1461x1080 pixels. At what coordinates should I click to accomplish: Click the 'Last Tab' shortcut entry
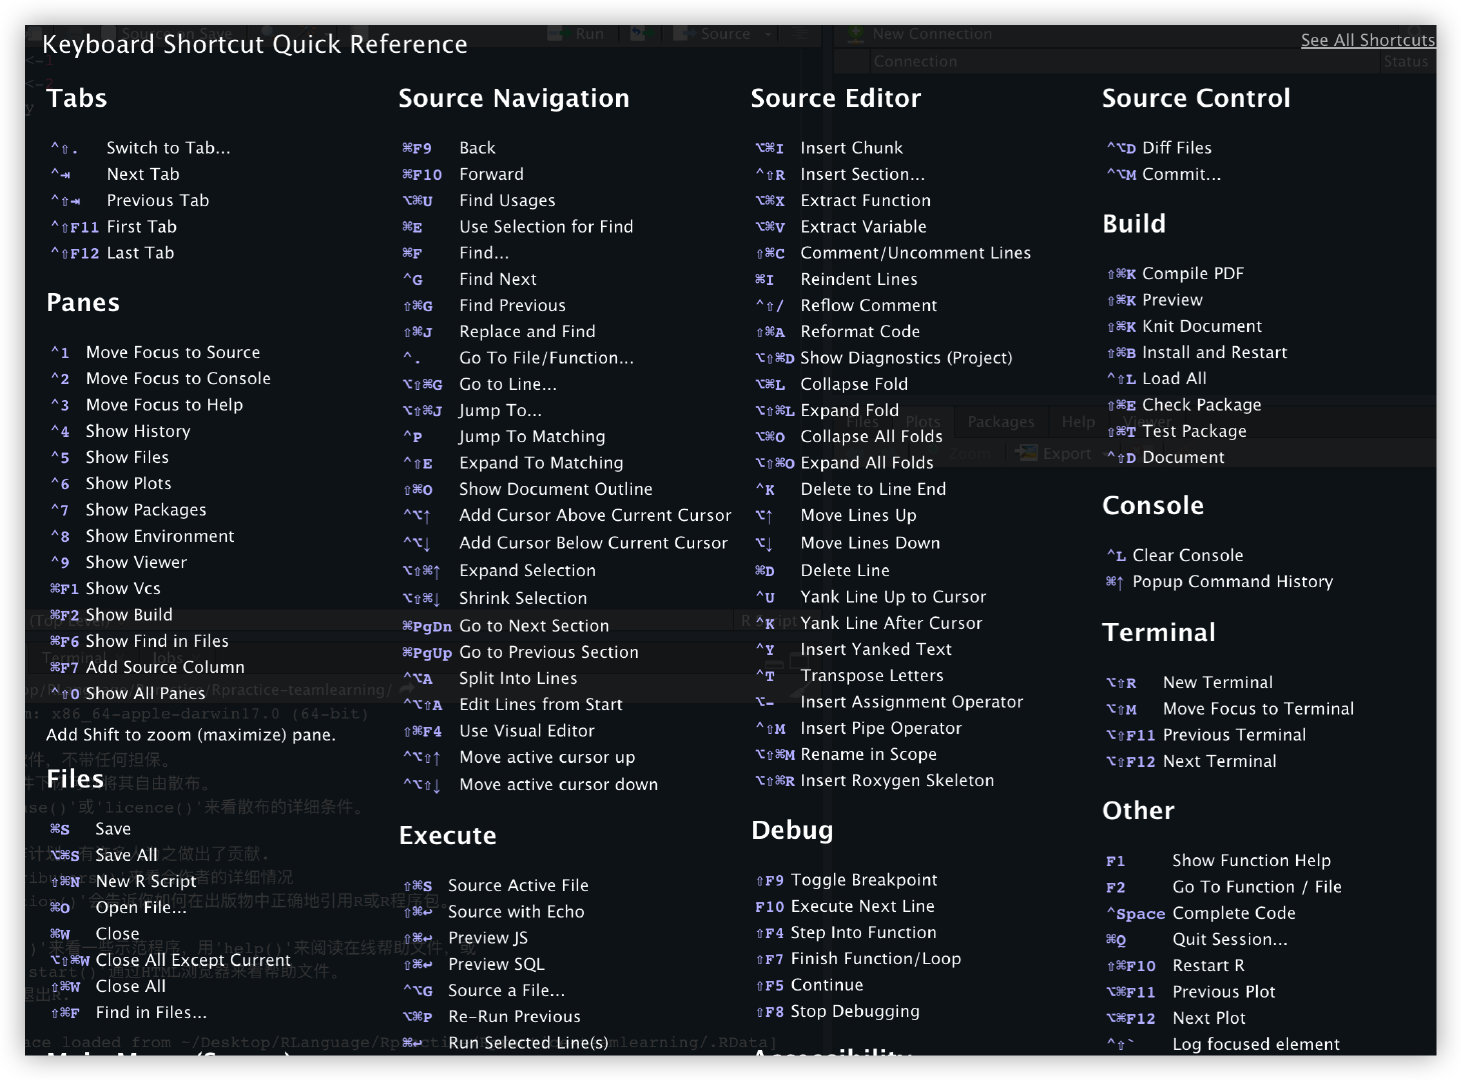point(112,253)
